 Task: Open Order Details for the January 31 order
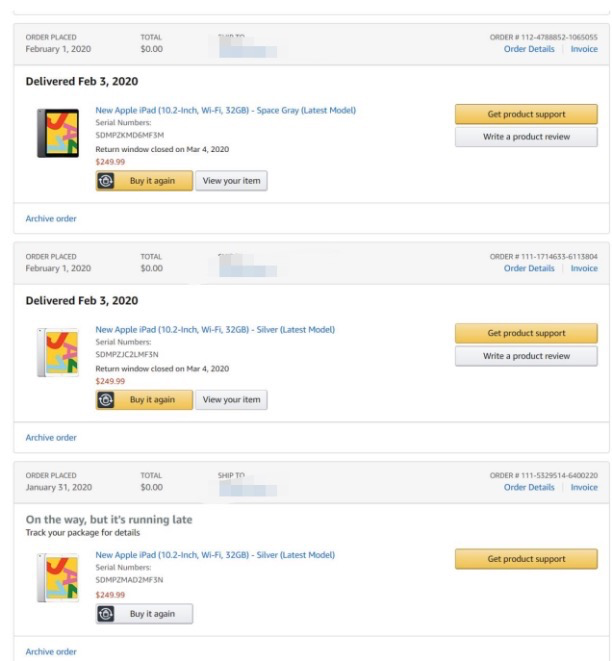[x=529, y=487]
